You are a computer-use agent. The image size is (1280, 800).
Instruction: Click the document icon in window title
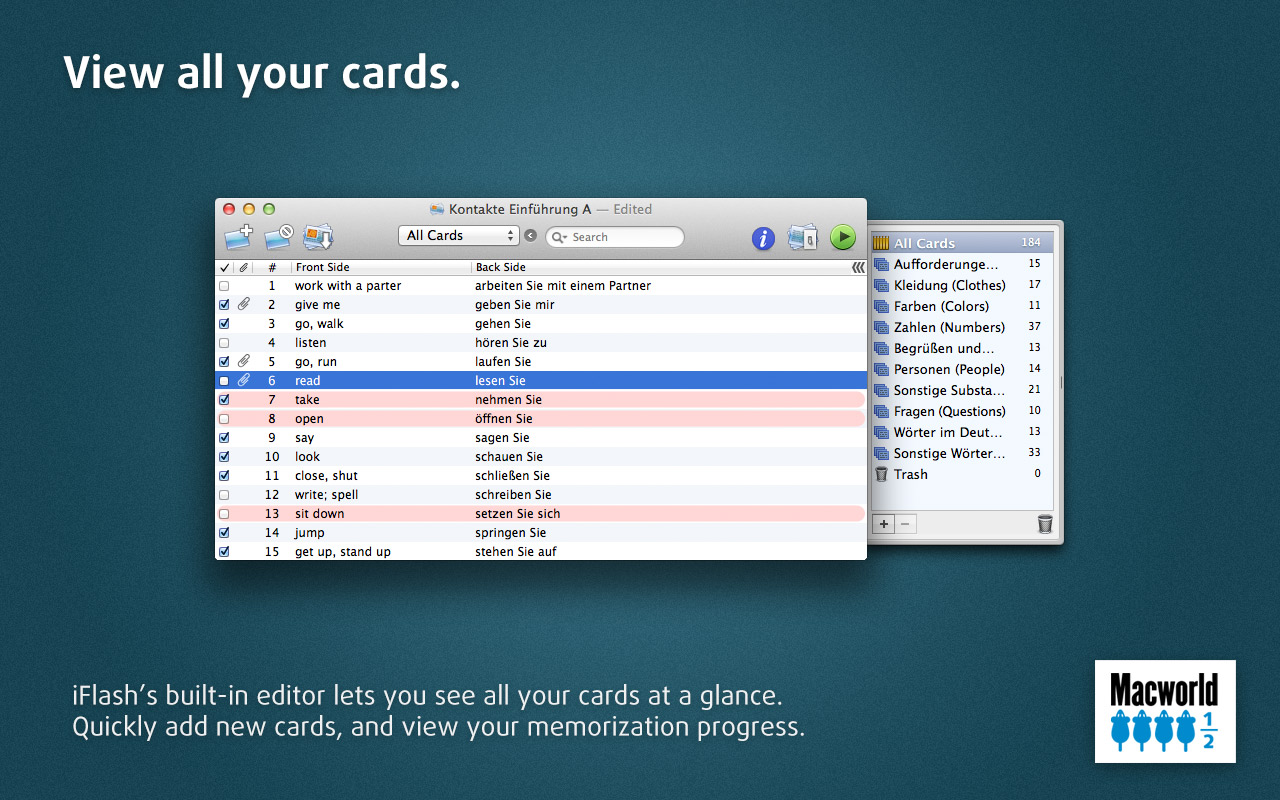(437, 209)
